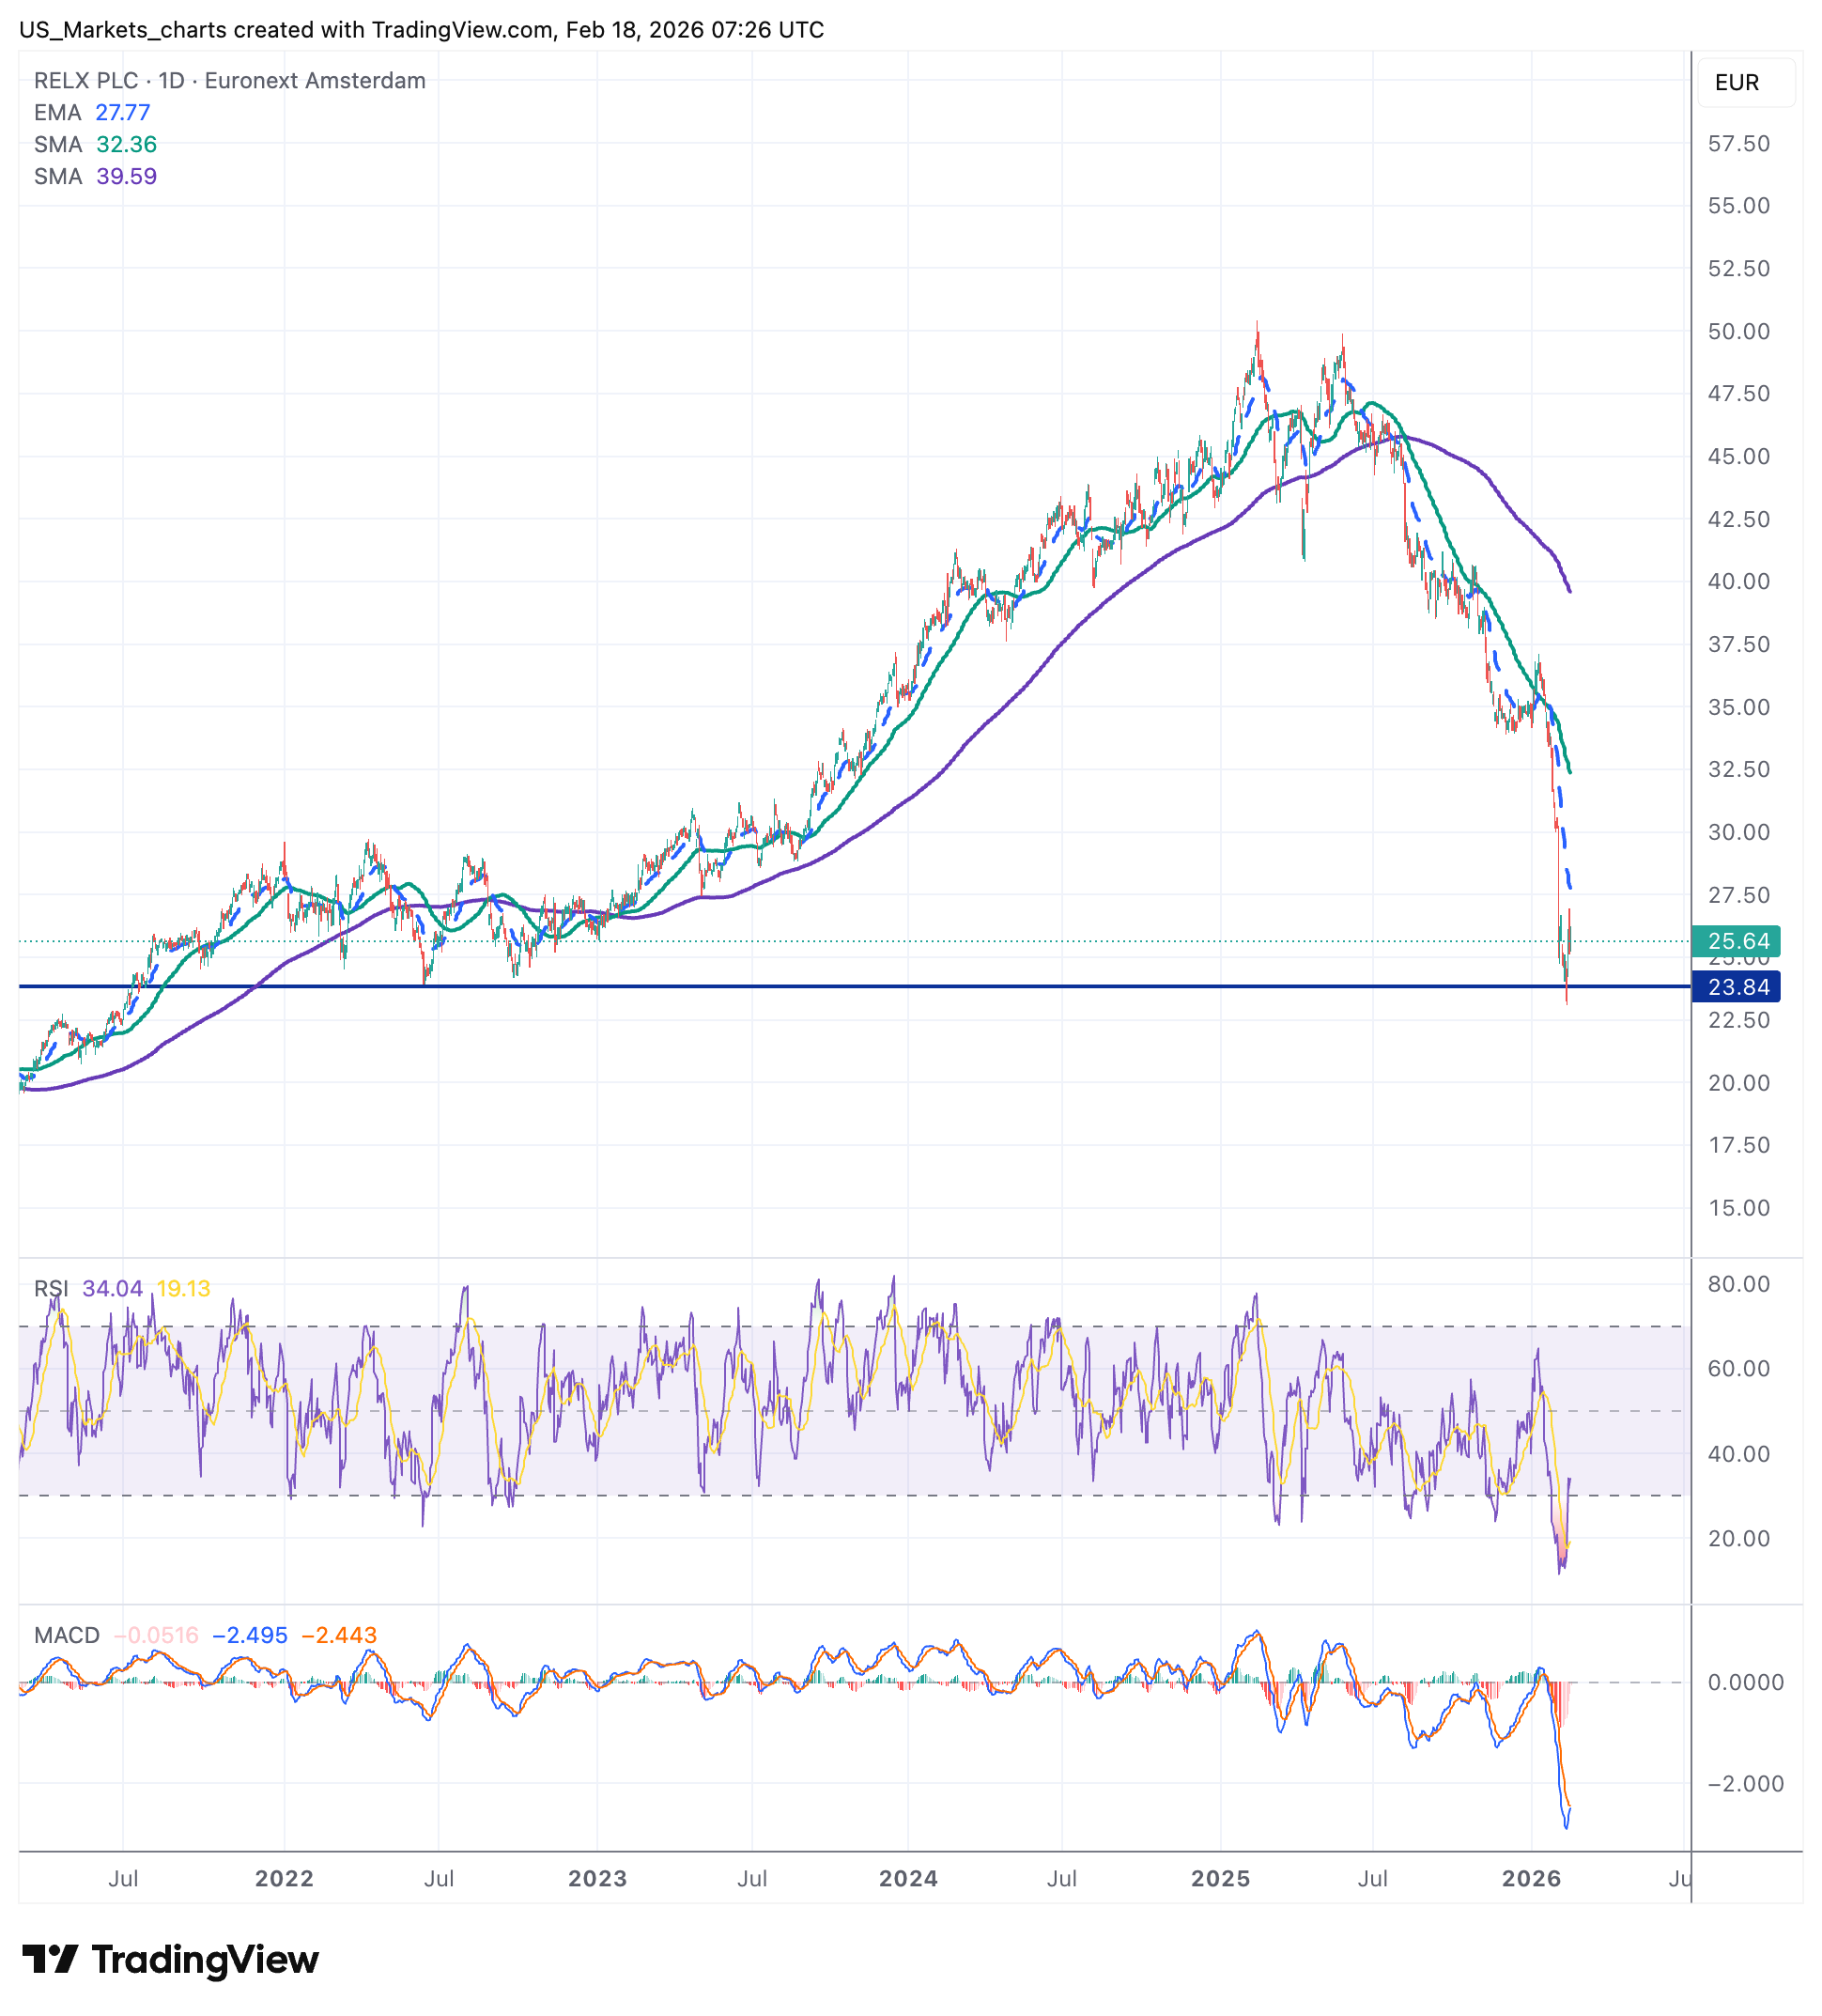
Task: Select the green SMA 32.36 legend
Action: pos(95,145)
